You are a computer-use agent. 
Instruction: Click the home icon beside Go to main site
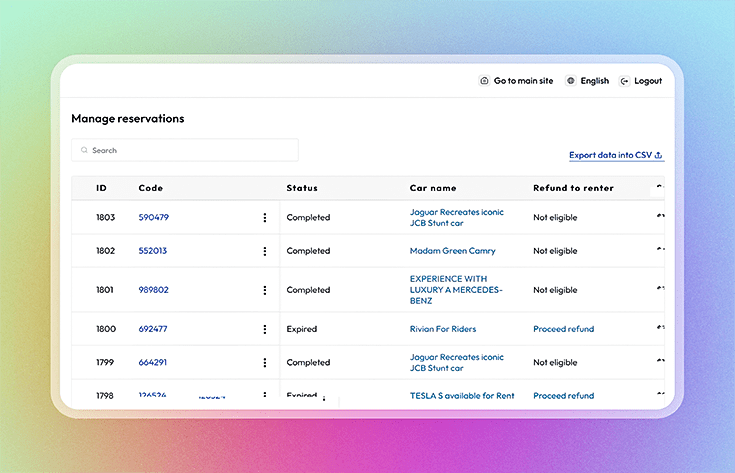tap(484, 81)
